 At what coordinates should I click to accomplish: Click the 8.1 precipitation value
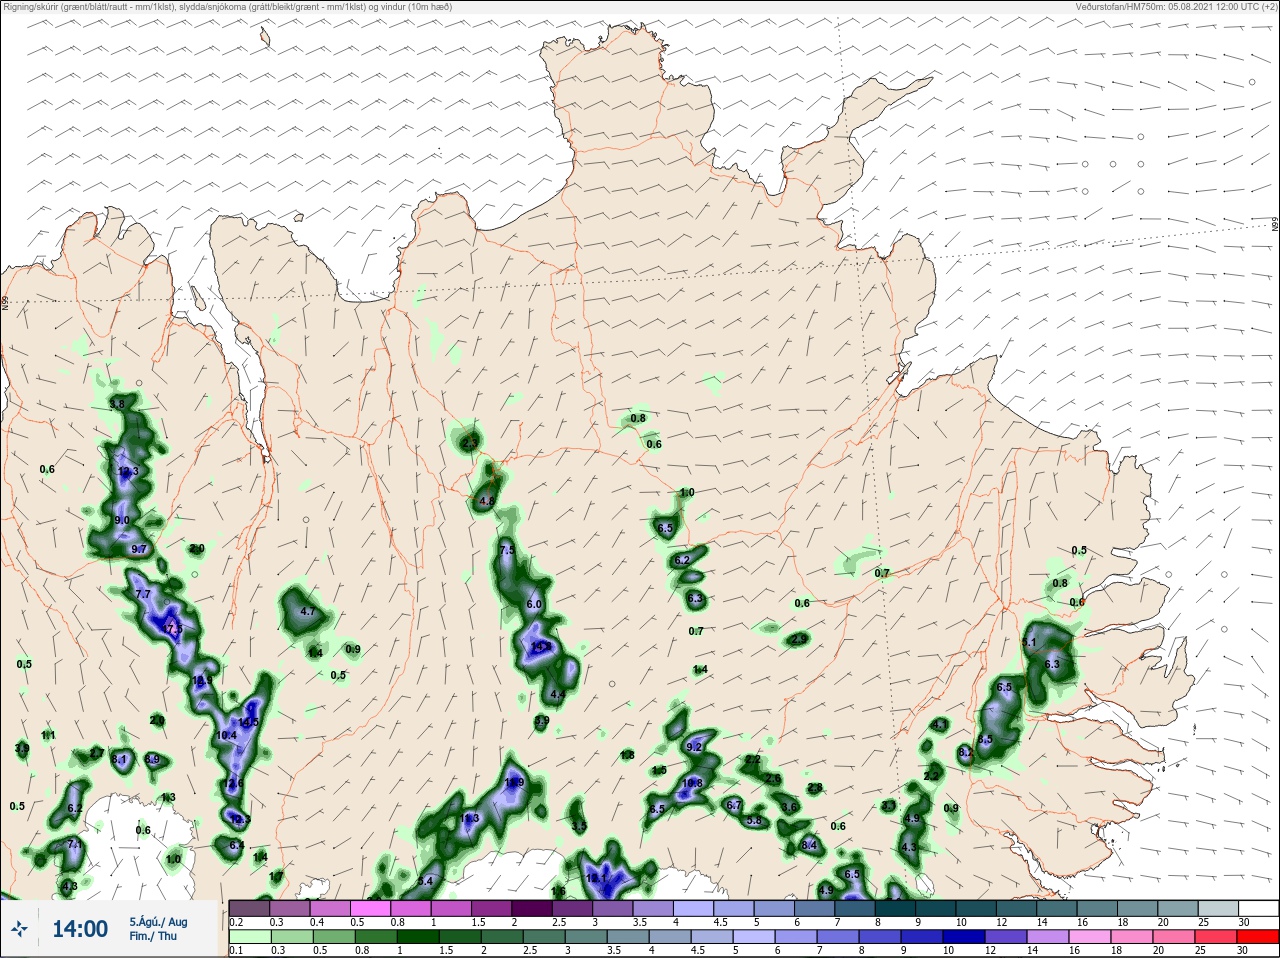tap(120, 760)
